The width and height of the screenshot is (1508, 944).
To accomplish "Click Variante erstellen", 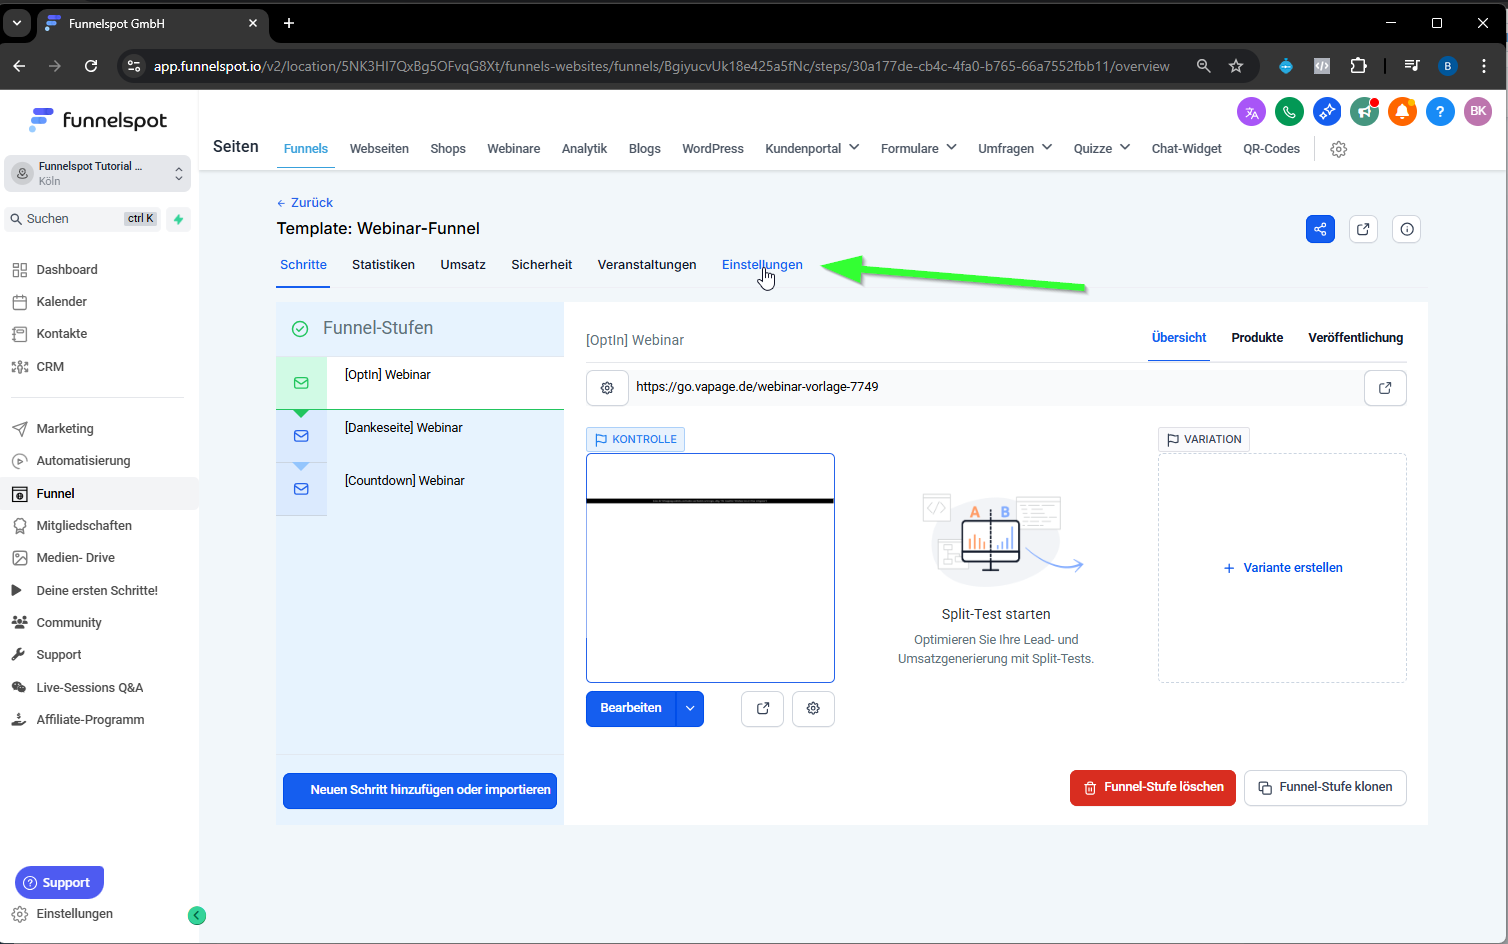I will [x=1283, y=568].
